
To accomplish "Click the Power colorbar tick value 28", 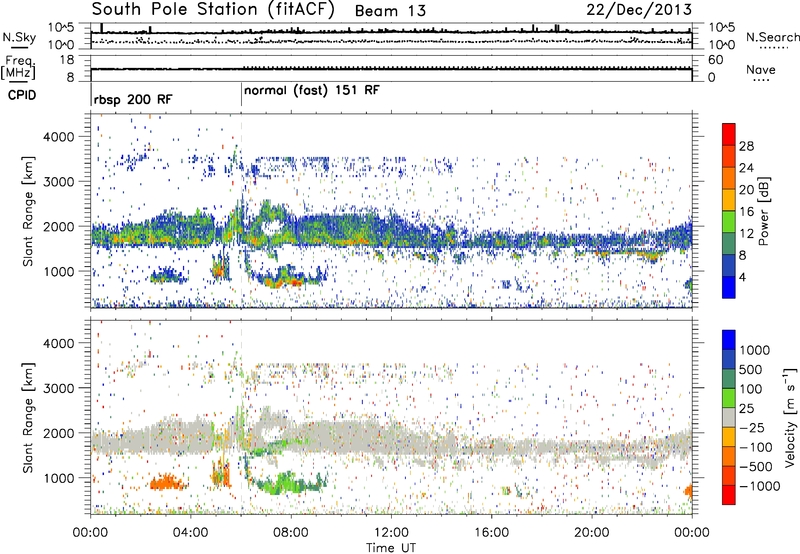I will click(746, 146).
